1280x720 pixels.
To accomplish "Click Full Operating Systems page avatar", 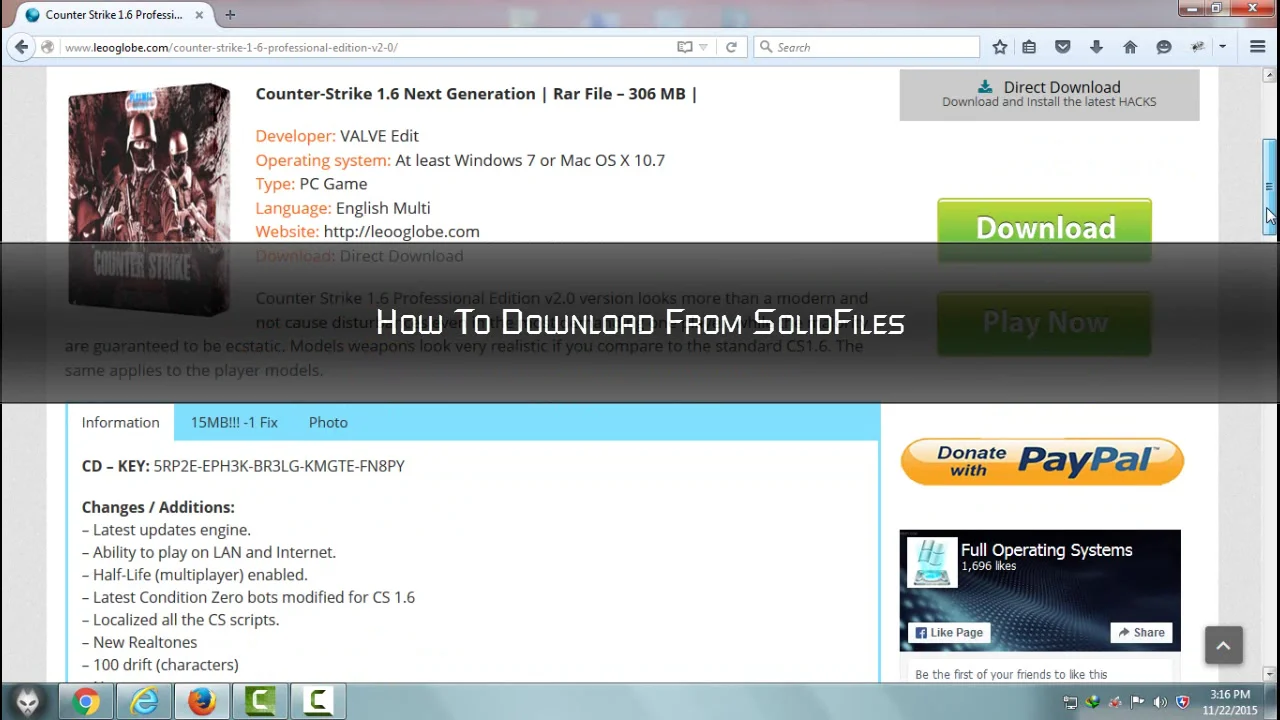I will point(932,562).
